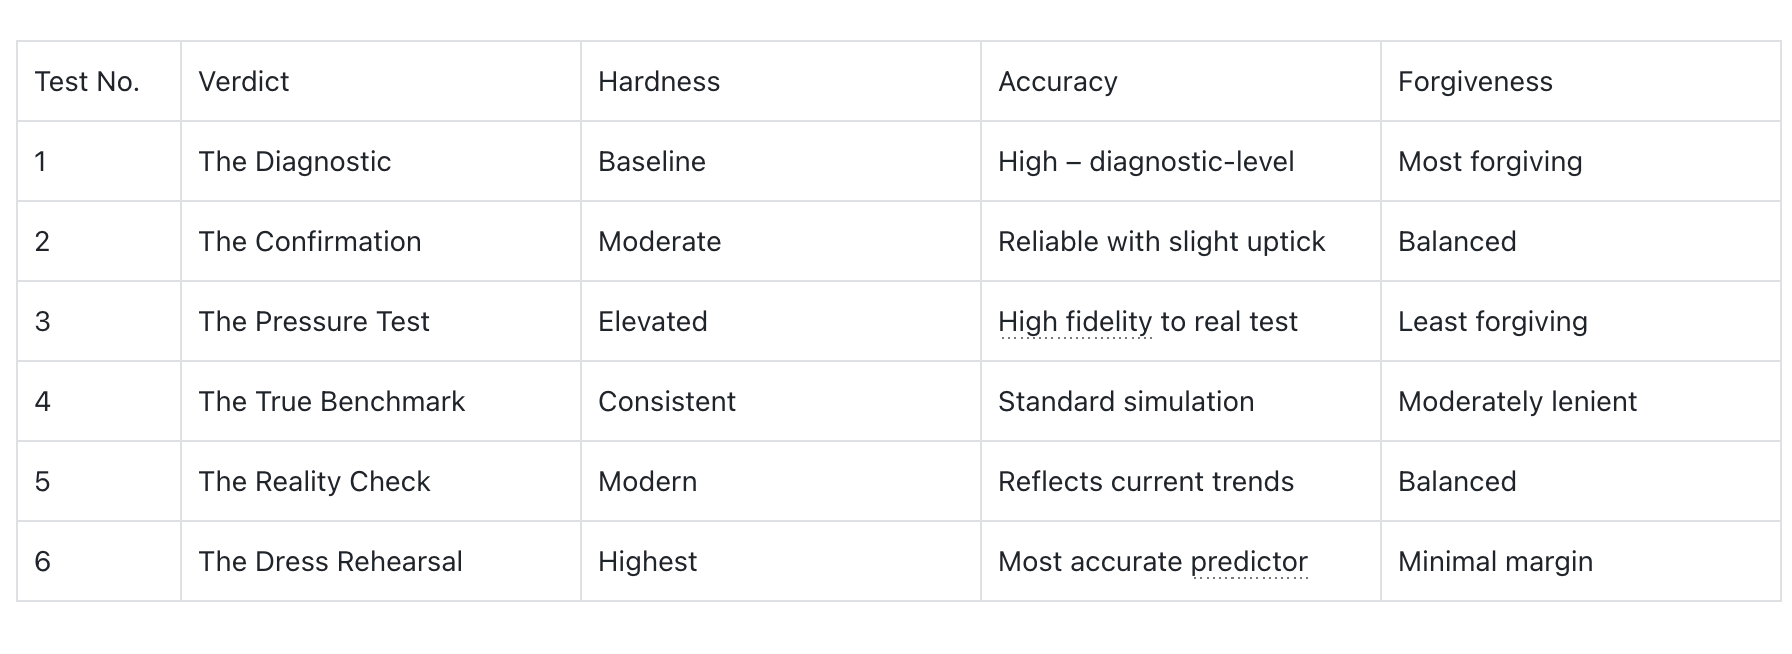Click the underlined High fidelity text
Viewport: 1792px width, 654px height.
pos(1075,322)
